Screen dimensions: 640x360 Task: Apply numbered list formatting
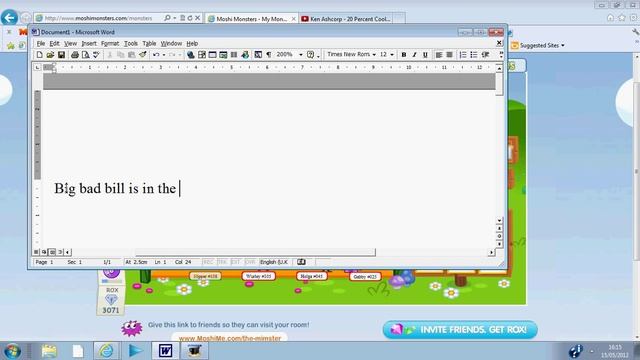(x=463, y=55)
